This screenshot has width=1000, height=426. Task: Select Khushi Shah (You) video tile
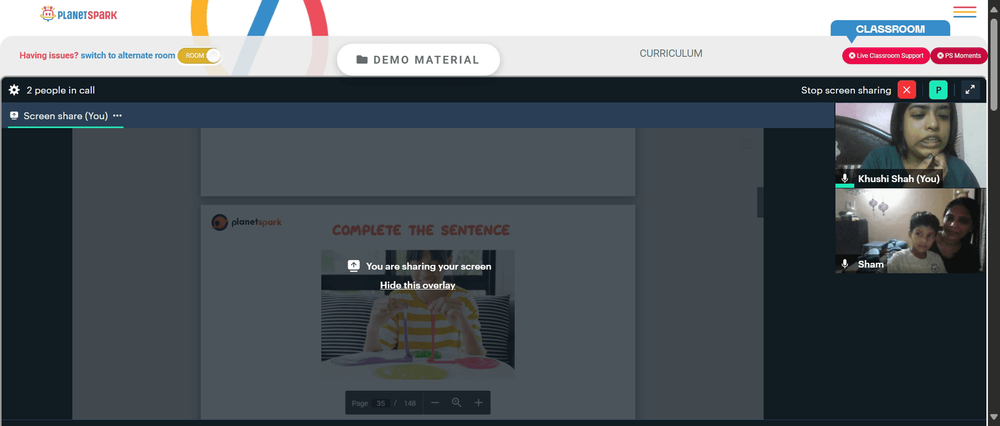[910, 145]
